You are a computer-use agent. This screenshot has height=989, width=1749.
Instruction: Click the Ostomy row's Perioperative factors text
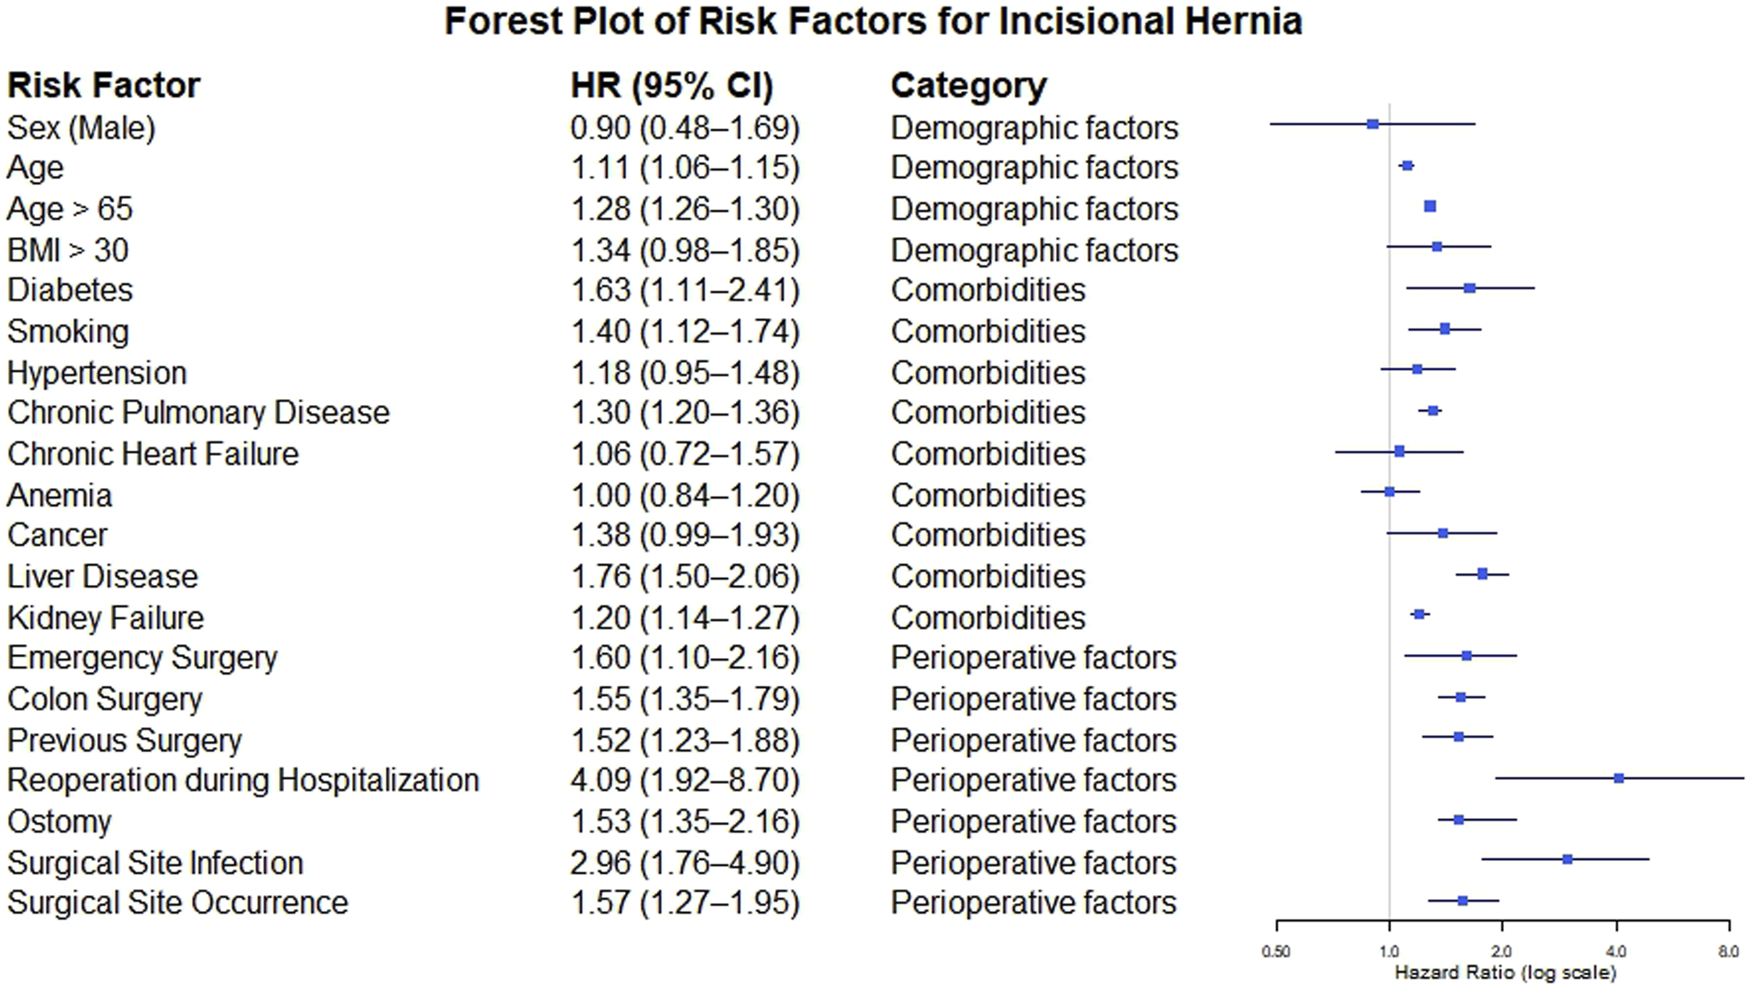pyautogui.click(x=1033, y=821)
